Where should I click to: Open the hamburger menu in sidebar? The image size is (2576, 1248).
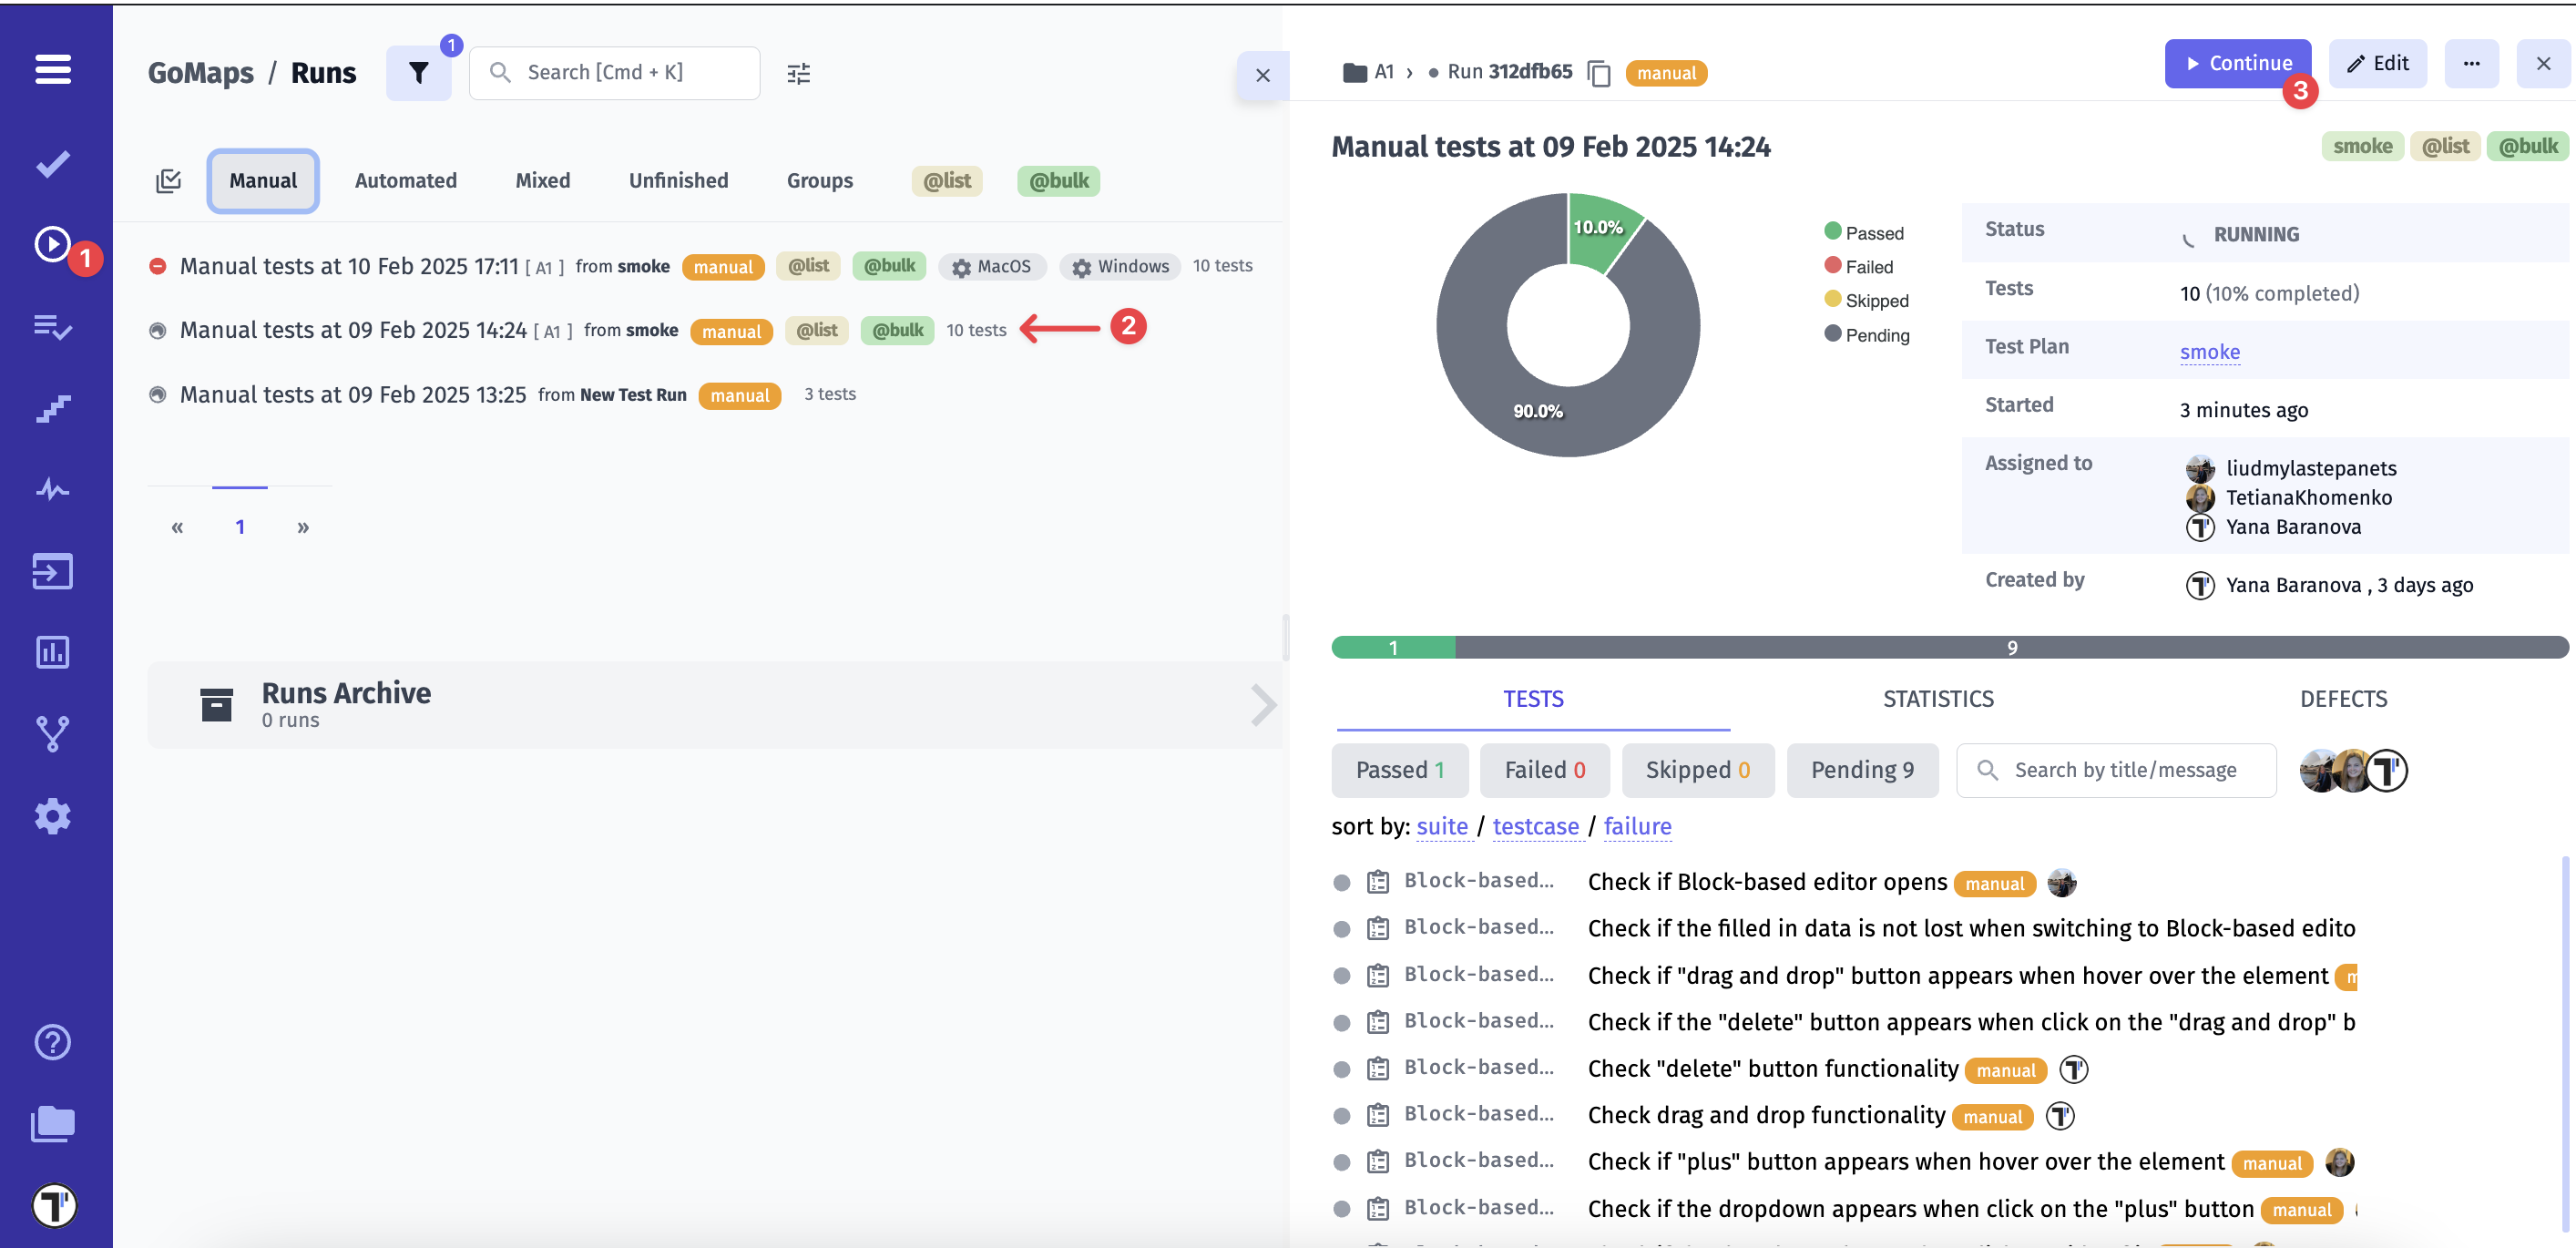[53, 70]
